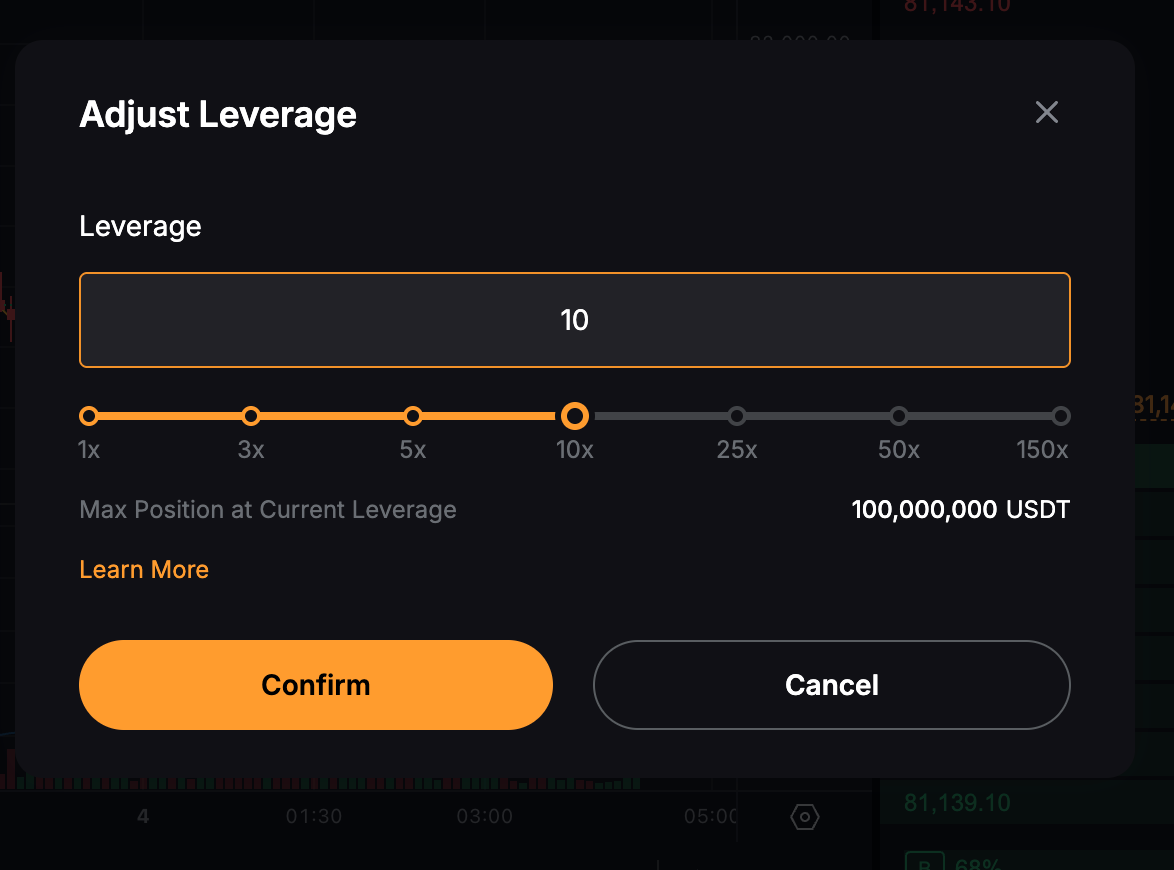Viewport: 1174px width, 870px height.
Task: Close the Adjust Leverage dialog
Action: (1047, 112)
